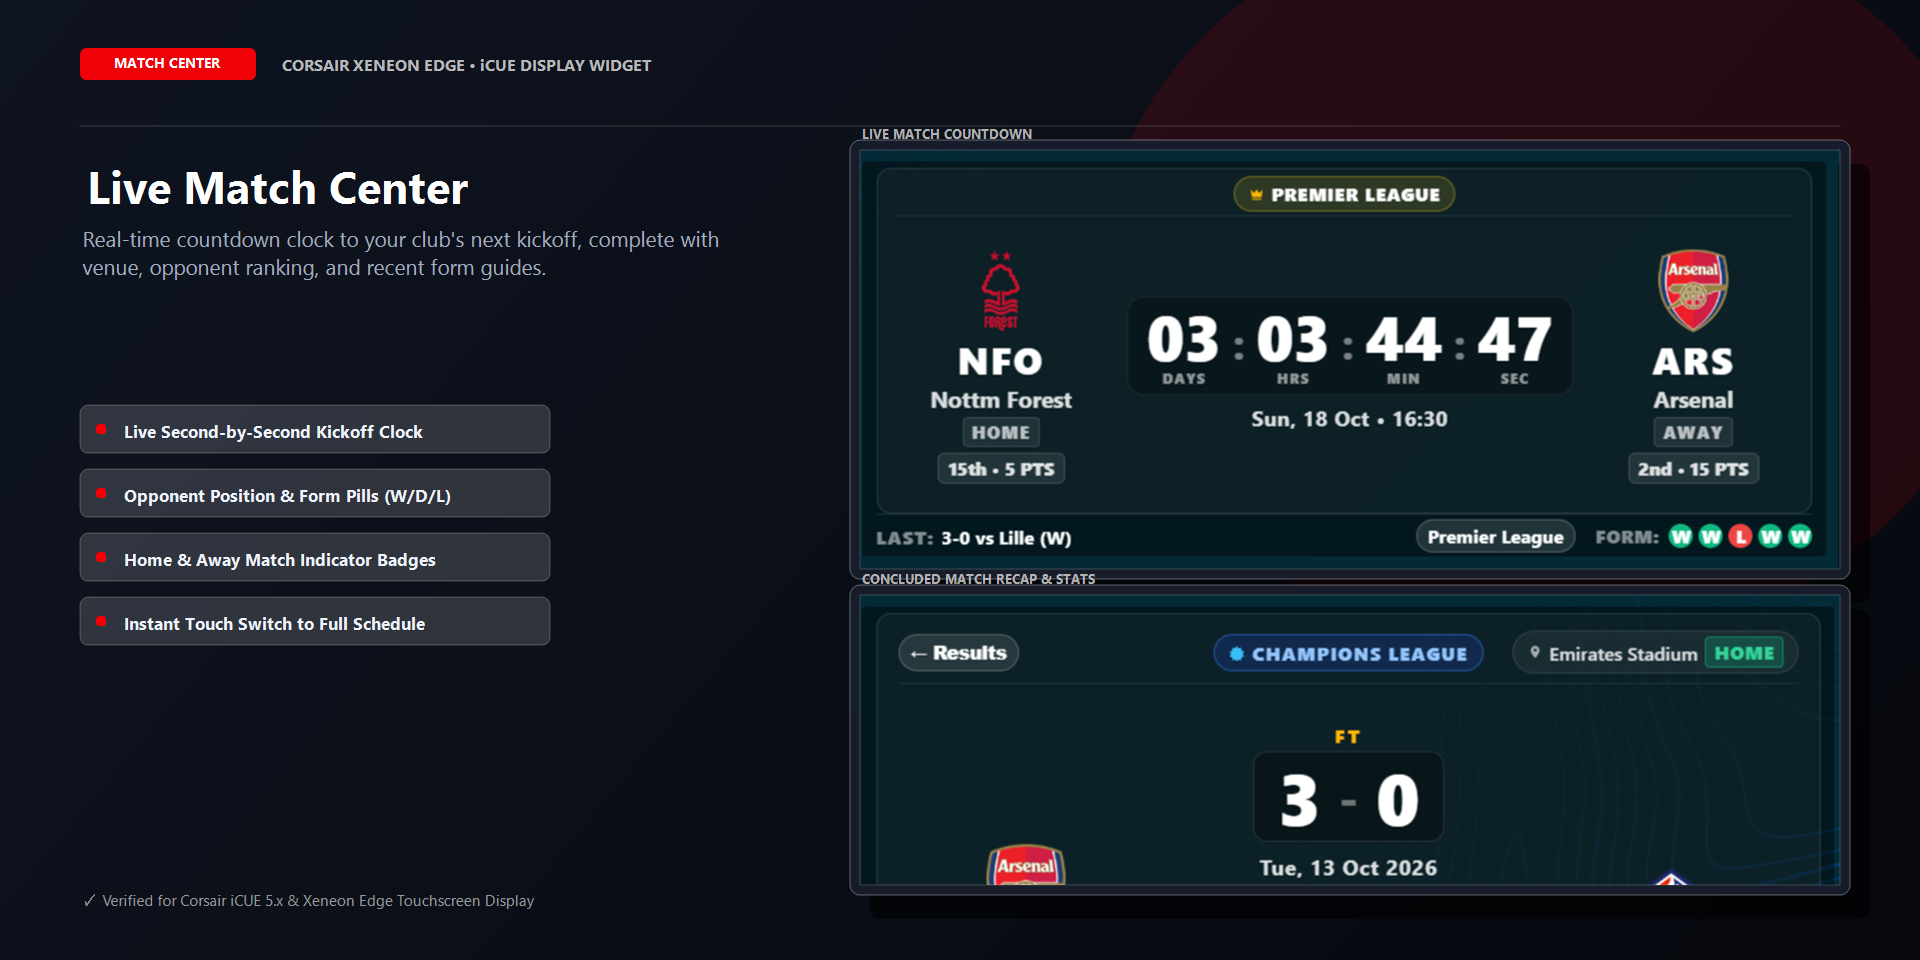
Task: Click the Champions League ball icon
Action: [x=1237, y=654]
